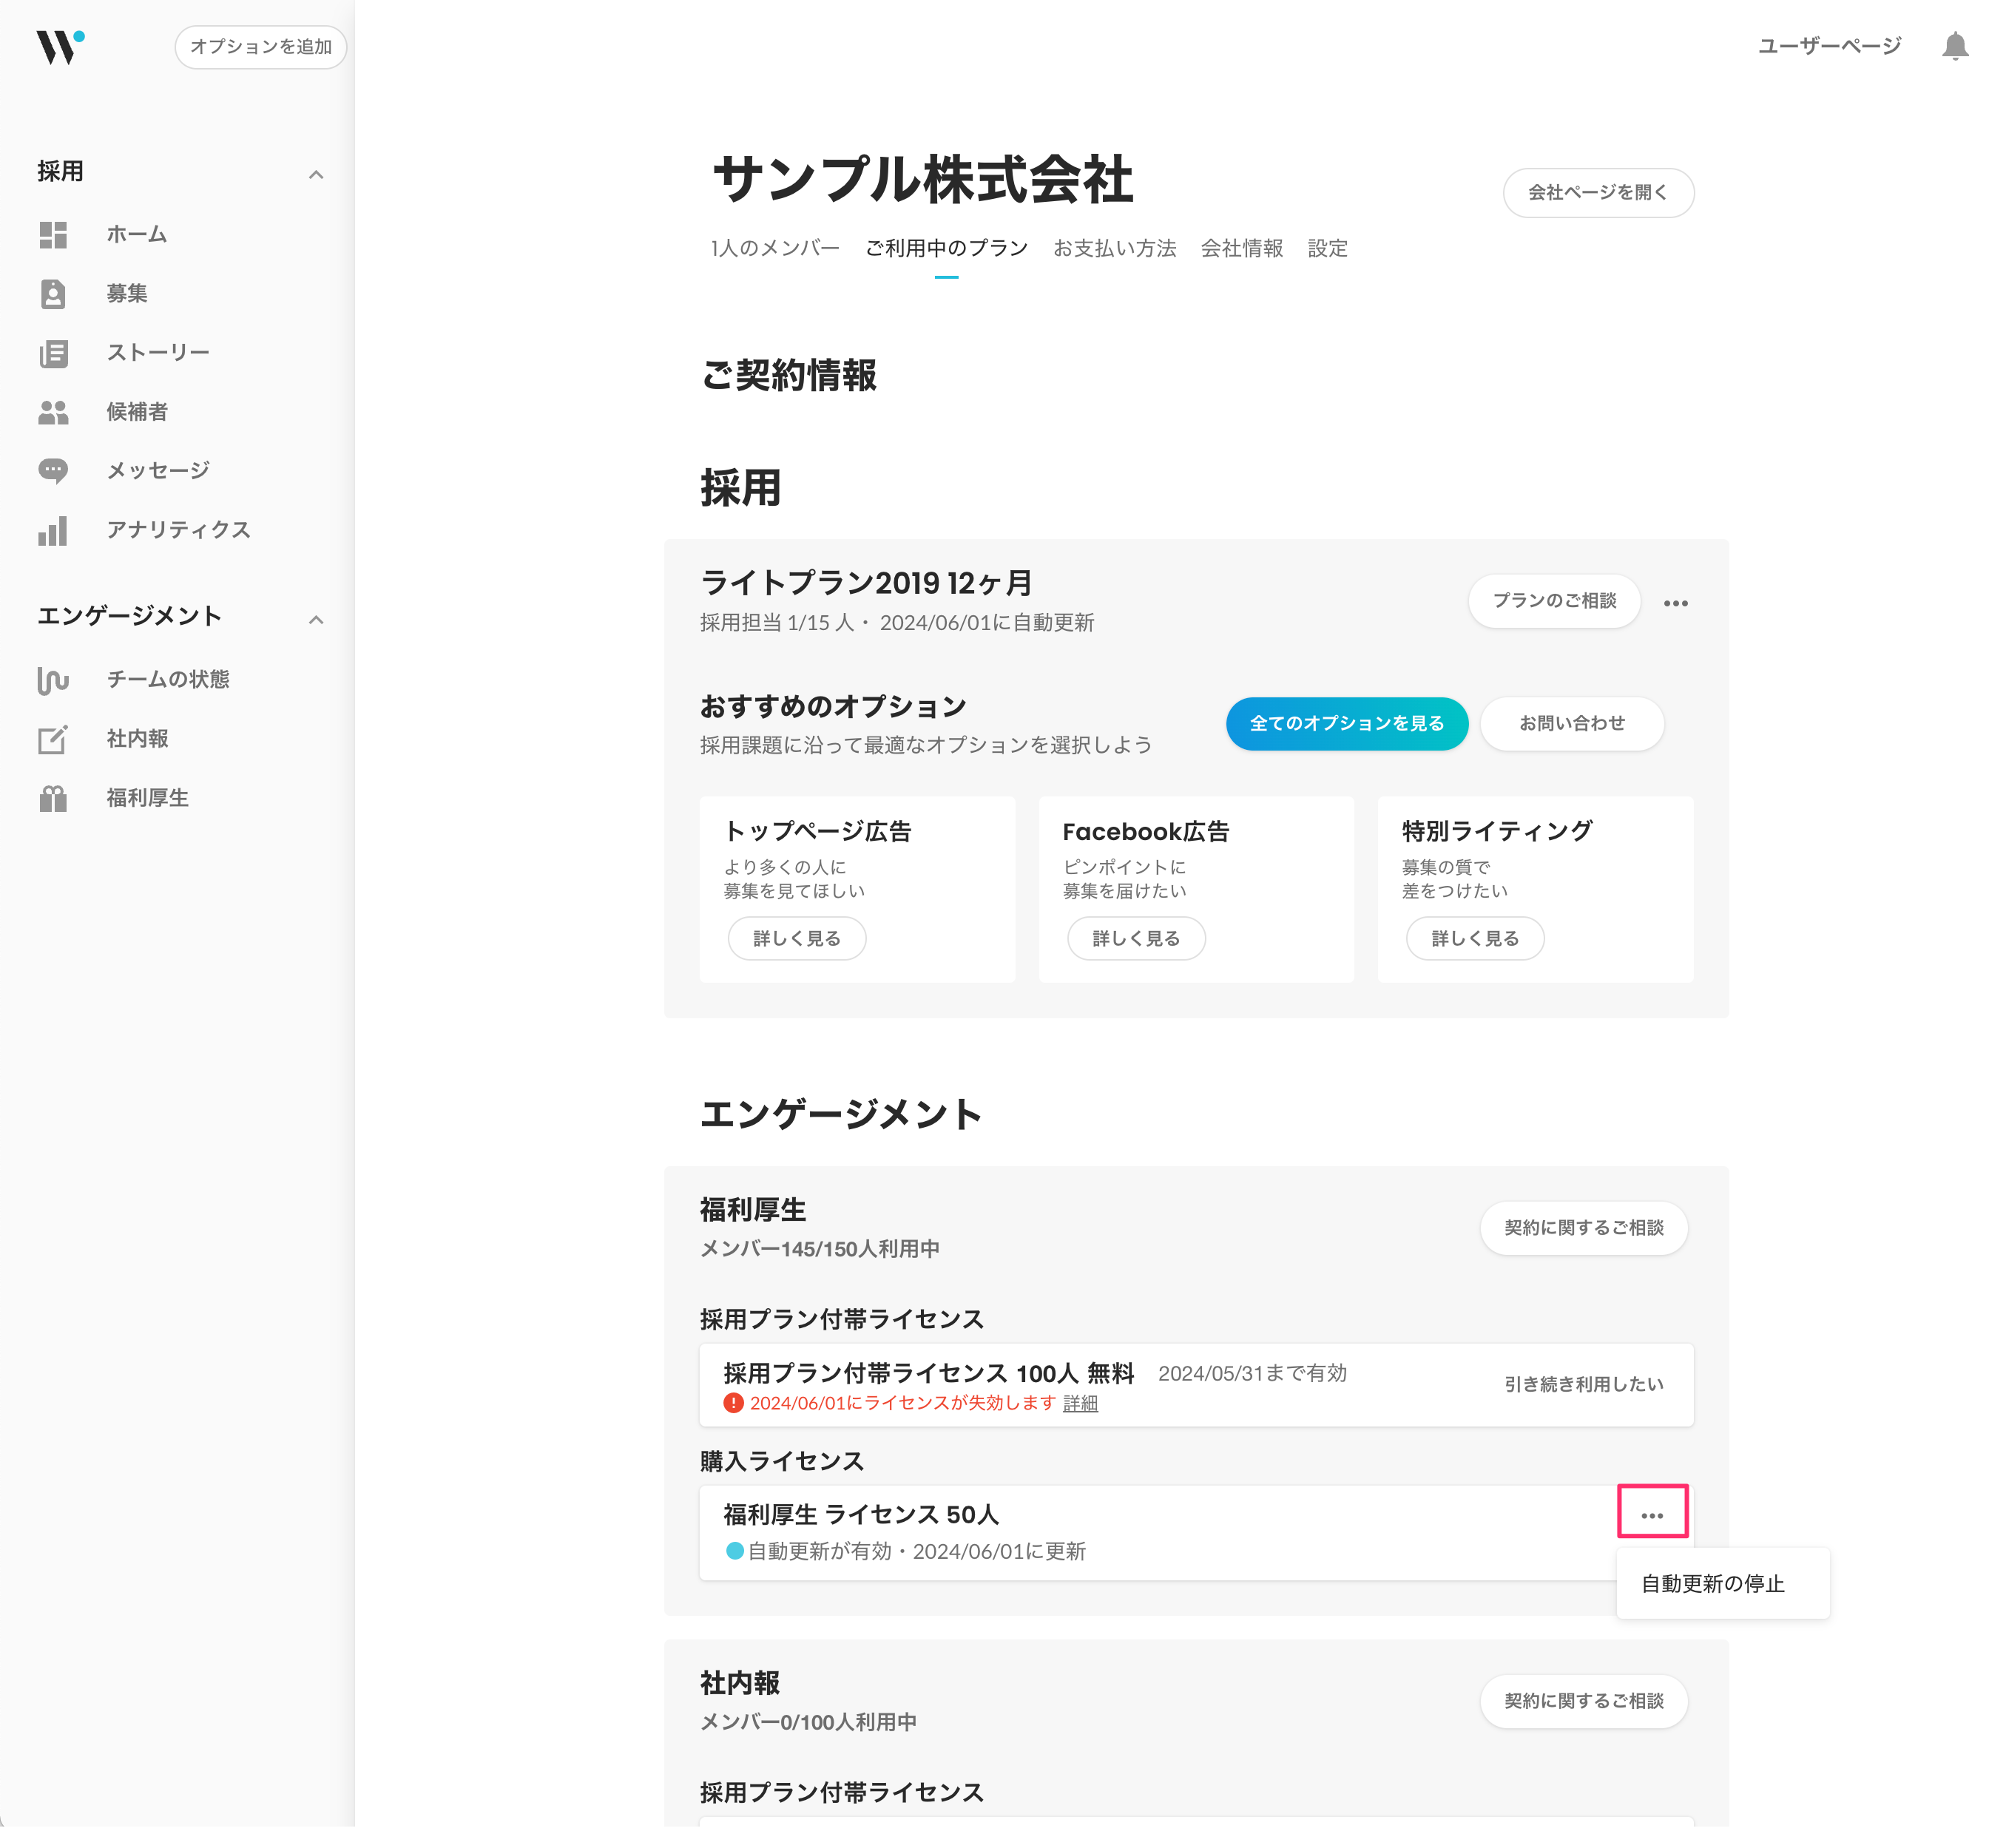This screenshot has height=1848, width=2006.
Task: Click the 社内報 edit icon
Action: tap(53, 739)
